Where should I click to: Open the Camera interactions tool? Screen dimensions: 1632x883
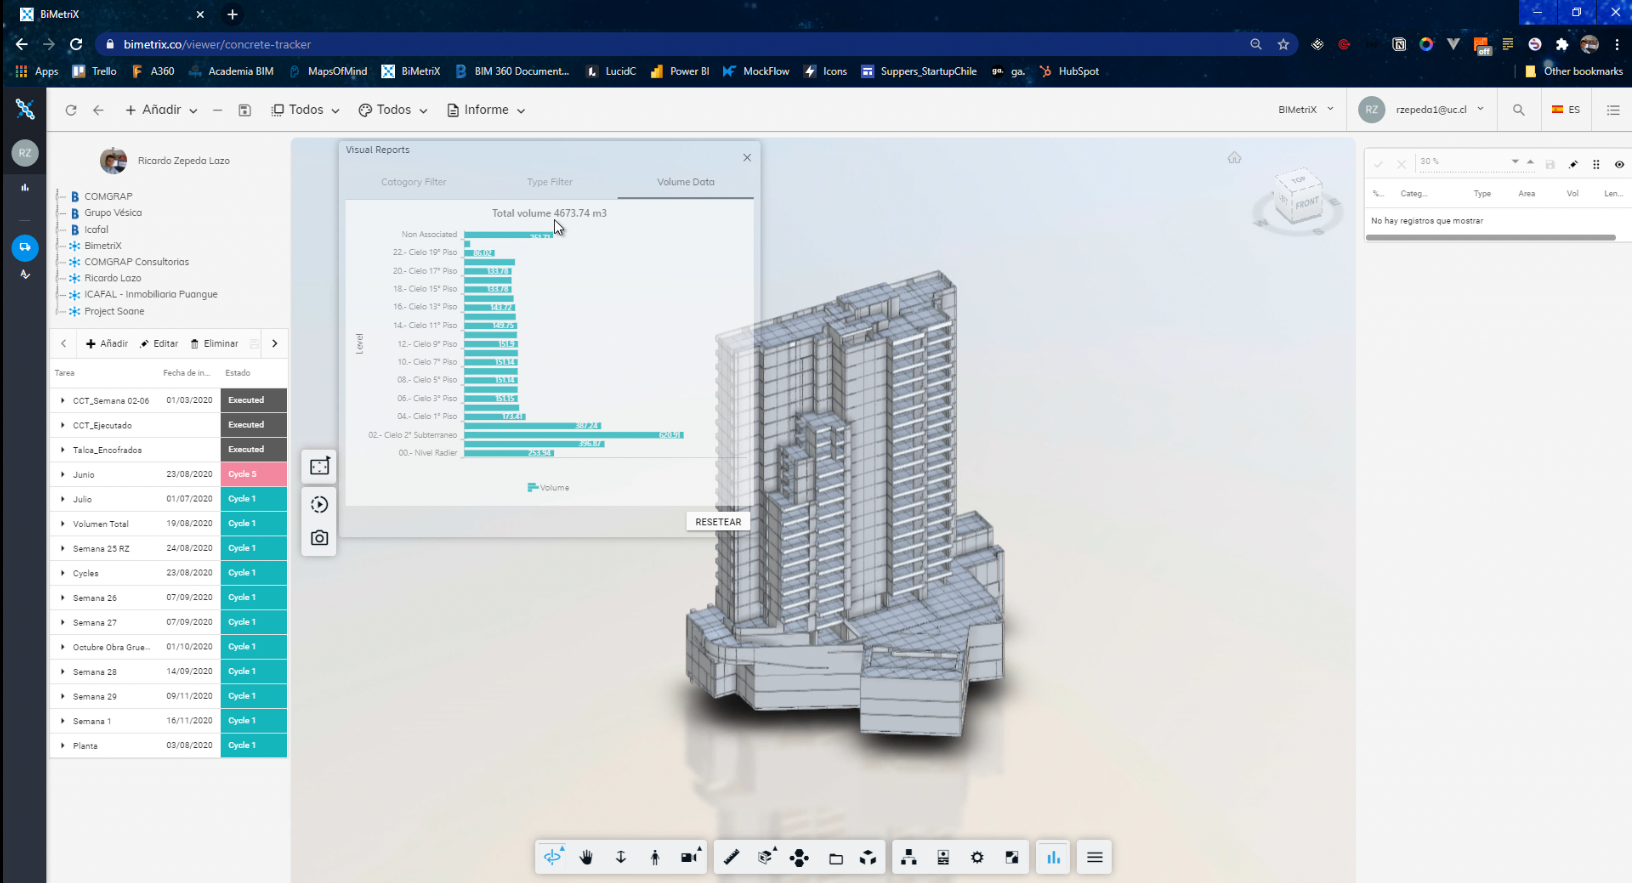pyautogui.click(x=690, y=857)
